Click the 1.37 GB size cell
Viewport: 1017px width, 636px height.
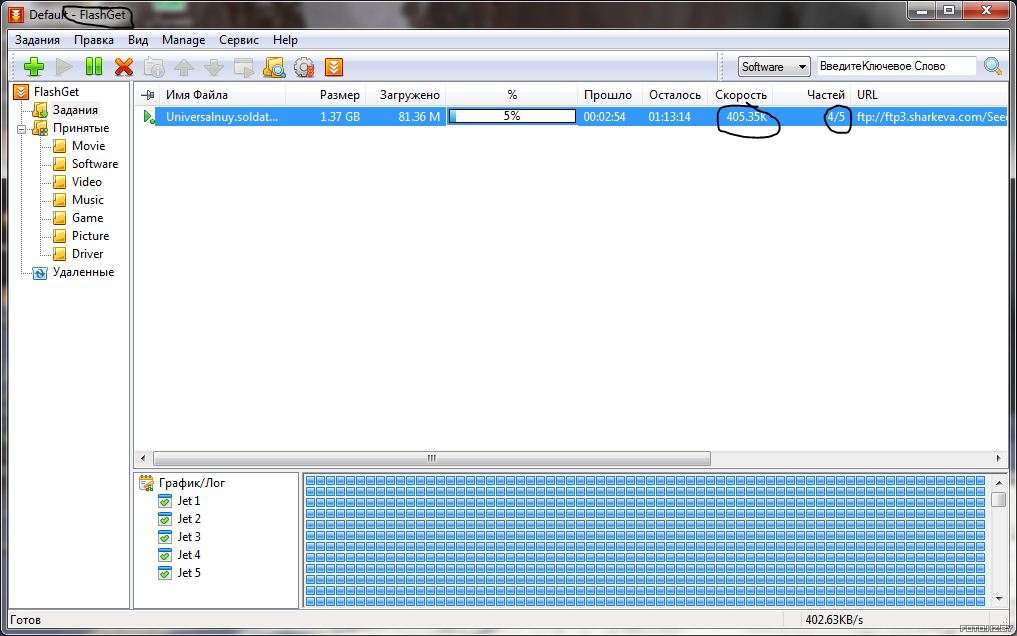(x=340, y=117)
